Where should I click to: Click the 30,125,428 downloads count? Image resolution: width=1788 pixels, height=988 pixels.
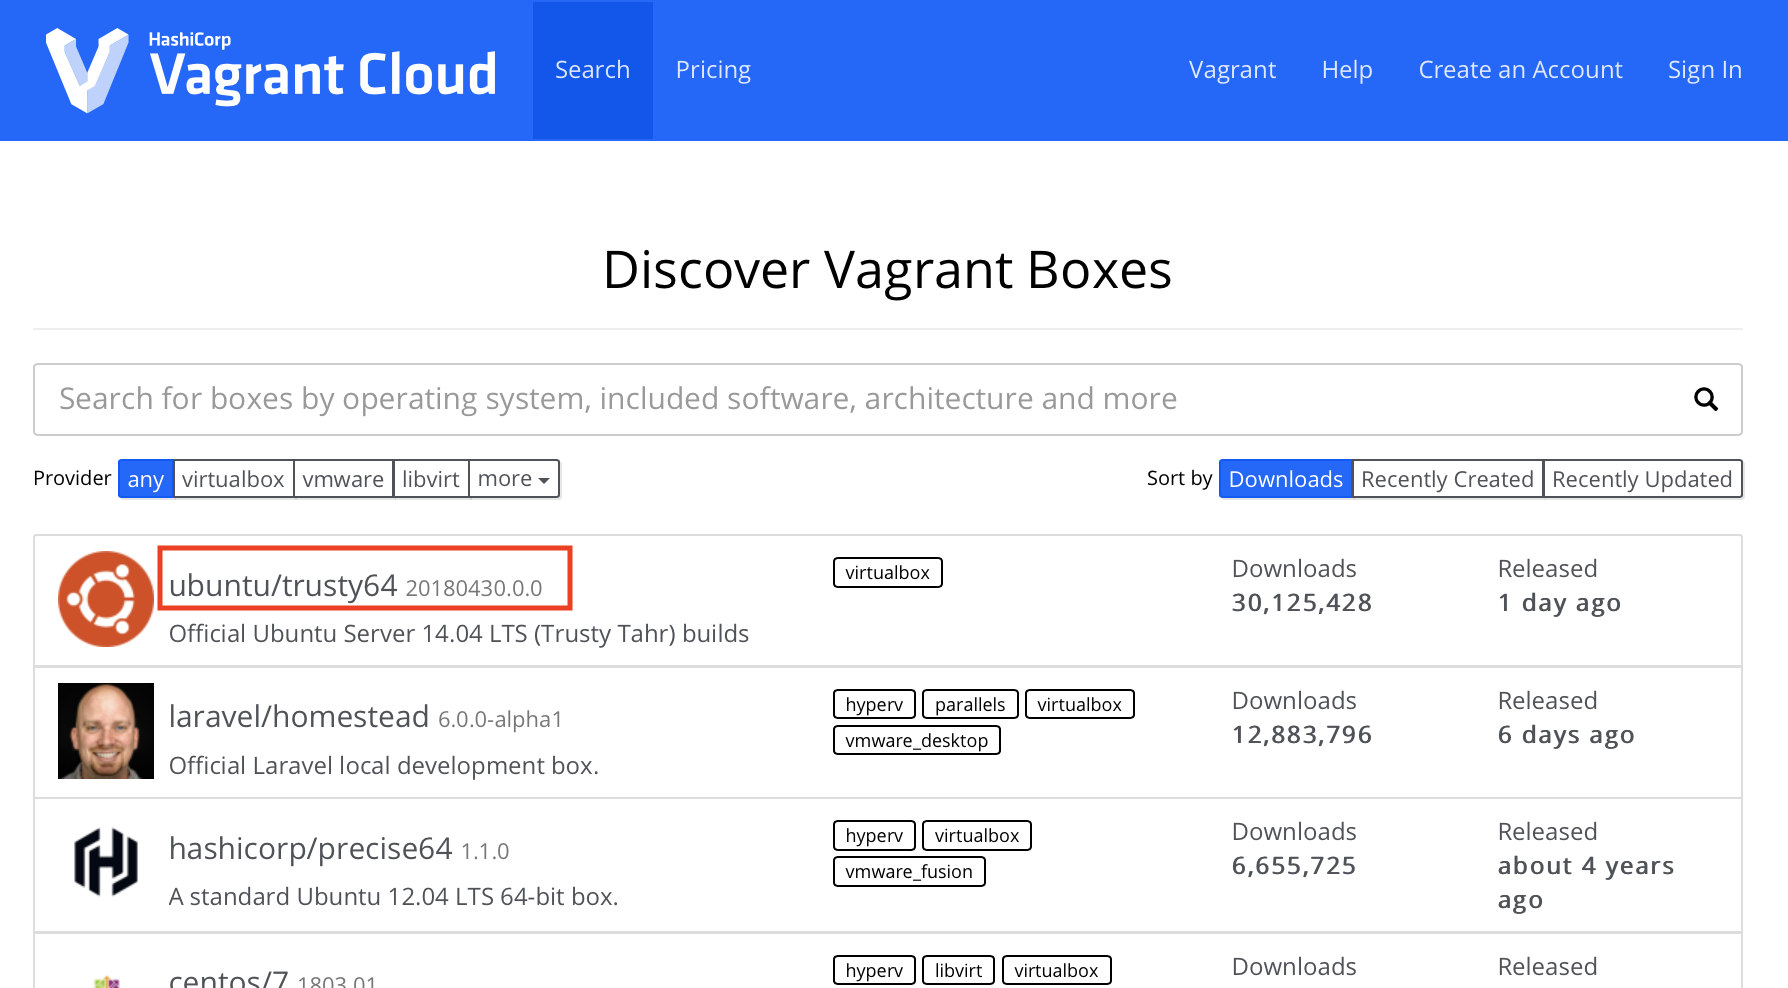pyautogui.click(x=1302, y=603)
